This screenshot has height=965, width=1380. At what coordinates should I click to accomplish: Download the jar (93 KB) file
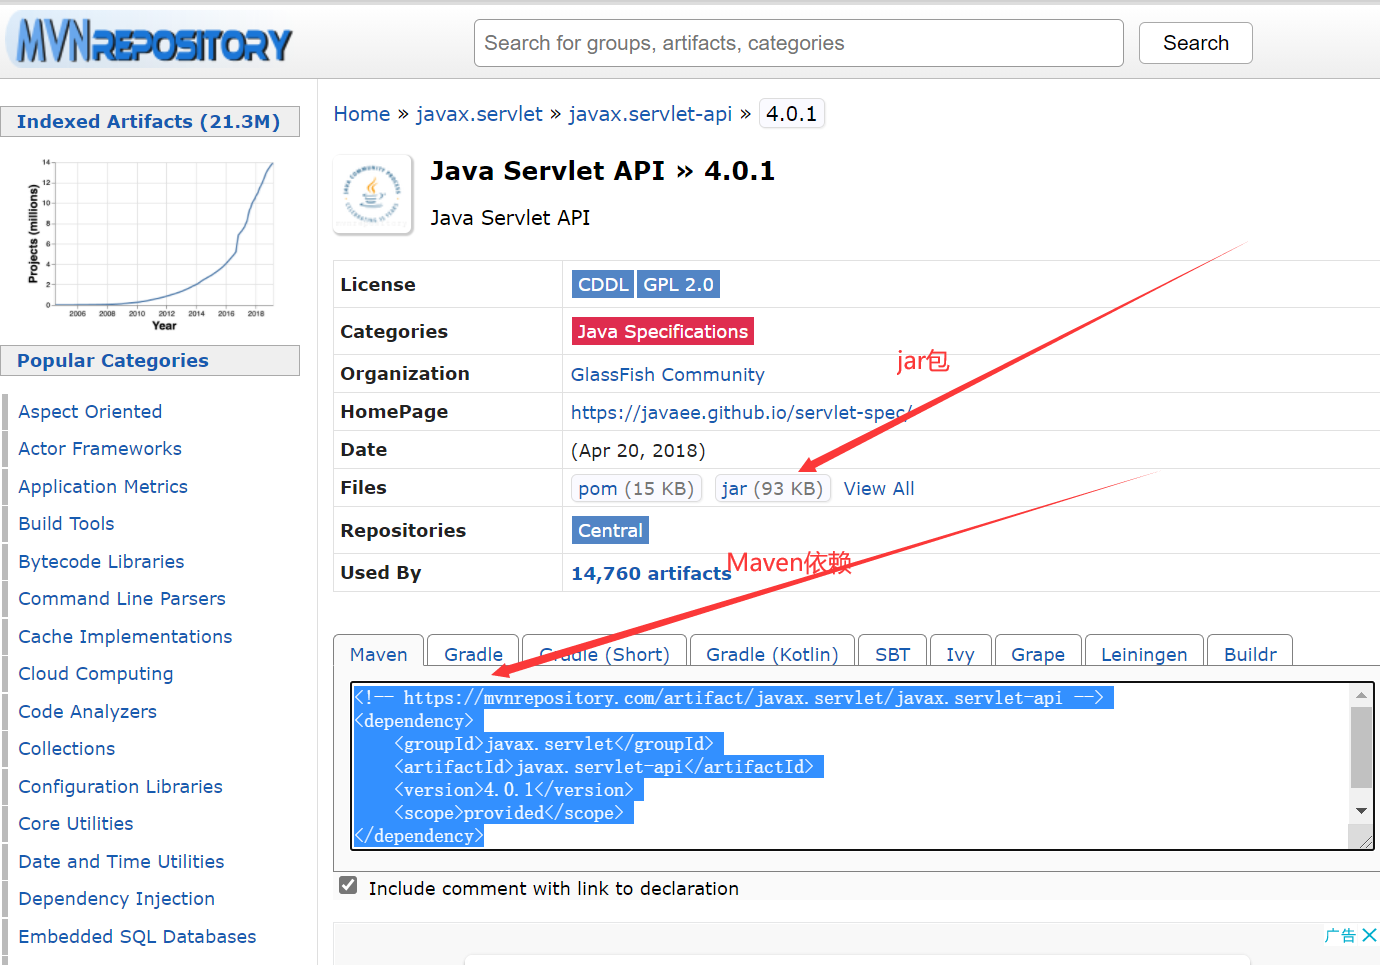click(772, 488)
